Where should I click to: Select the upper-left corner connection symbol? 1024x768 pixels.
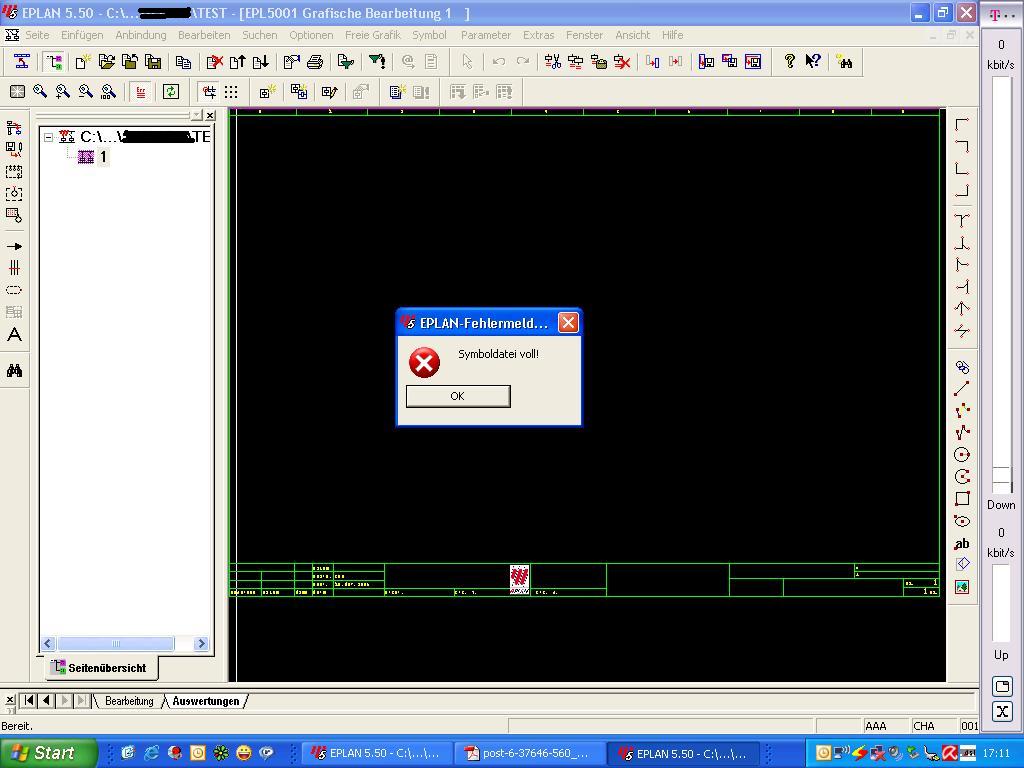(962, 125)
